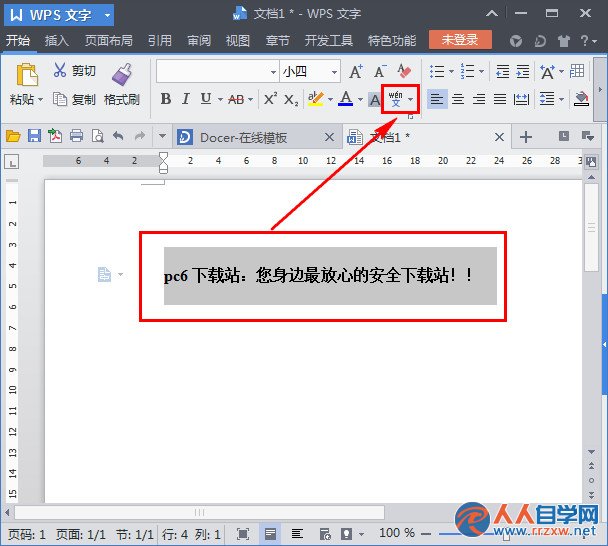
Task: Open the font size 小四 dropdown
Action: [x=334, y=72]
